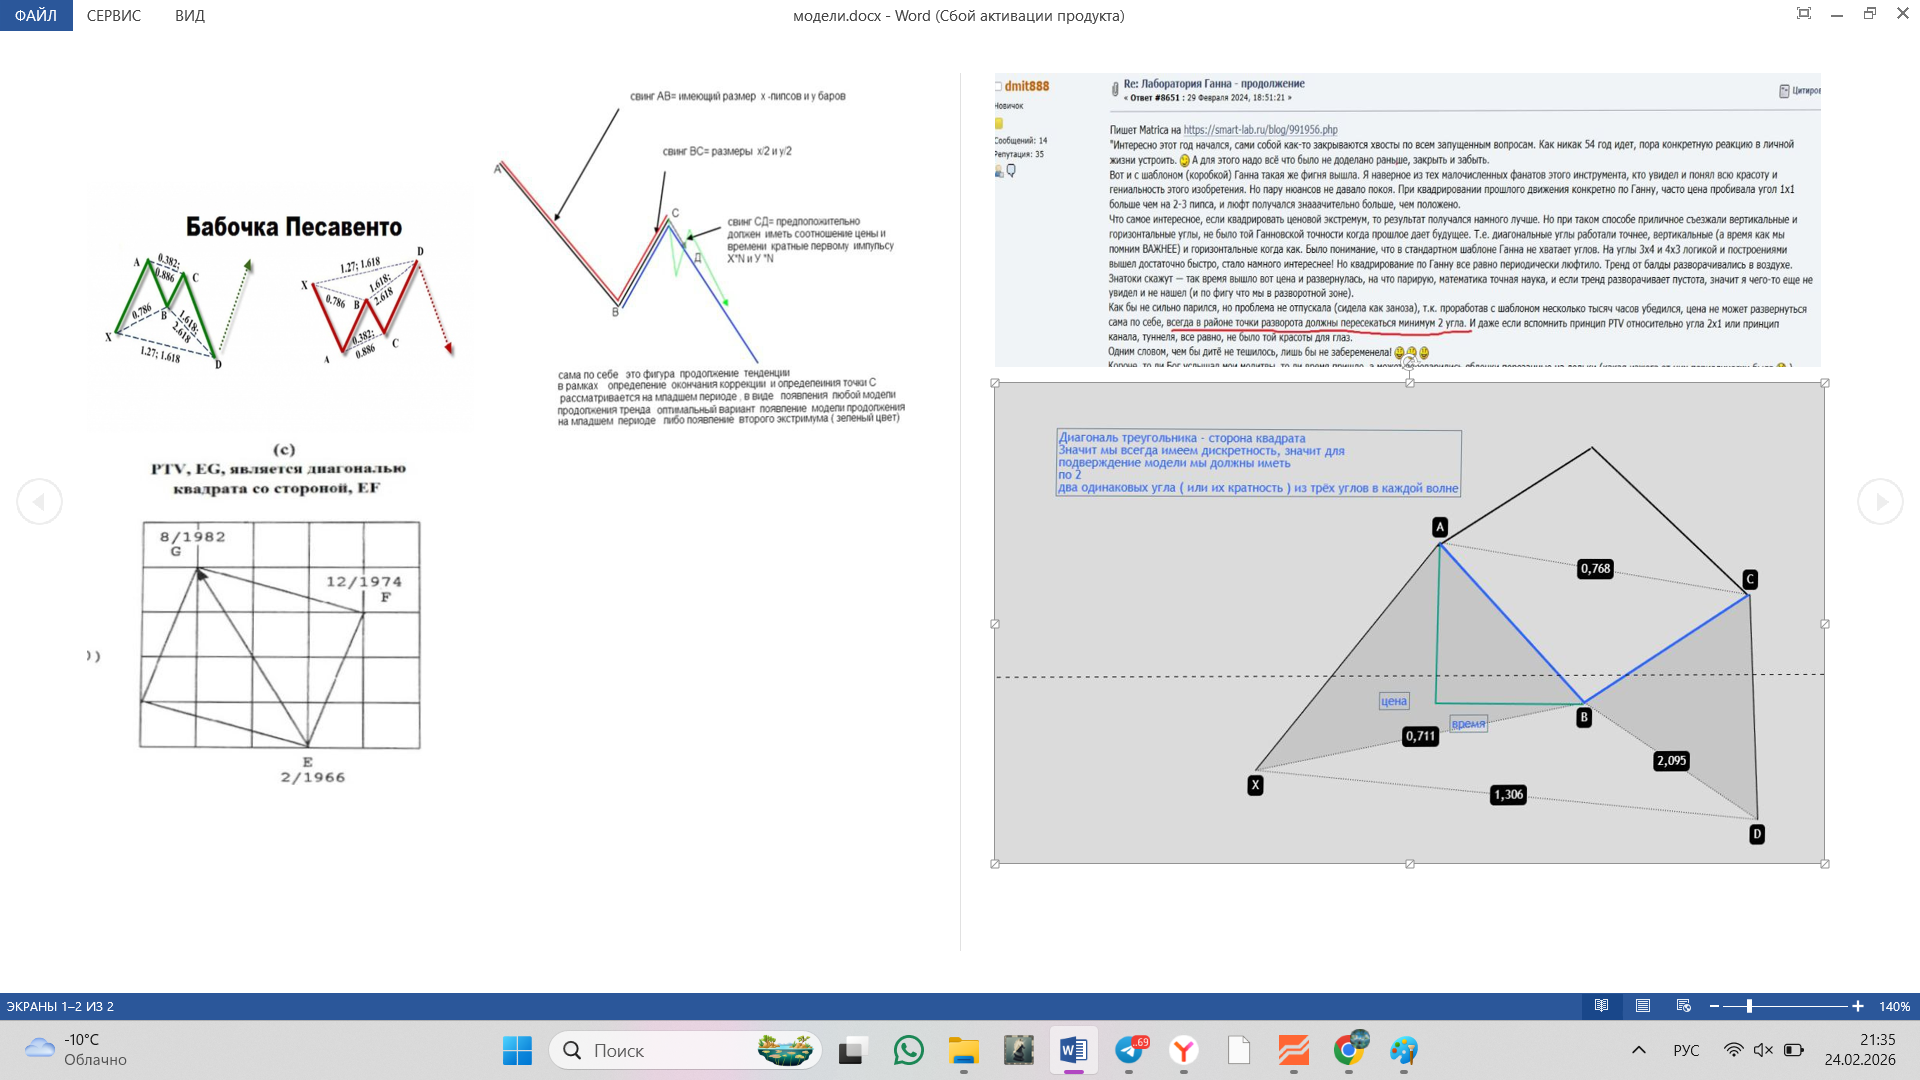Open the ФАЙЛ menu tab
Image resolution: width=1920 pixels, height=1080 pixels.
(x=36, y=16)
